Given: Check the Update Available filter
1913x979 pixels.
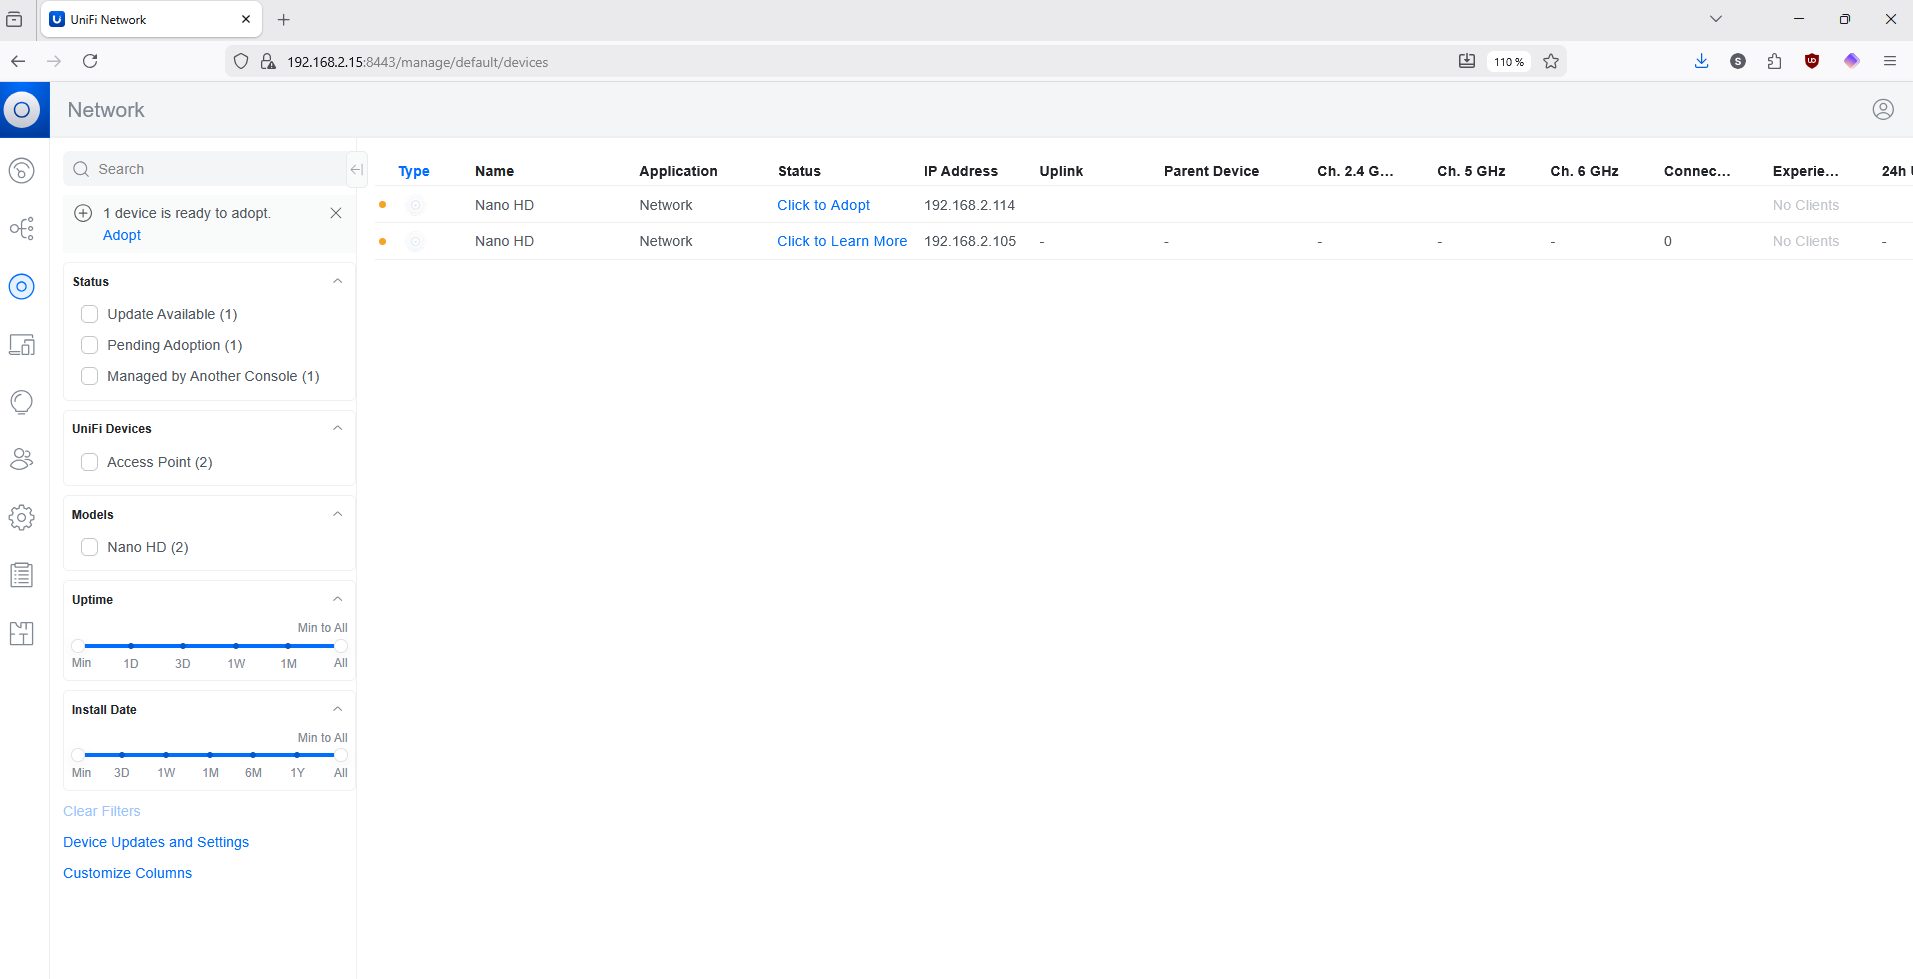Looking at the screenshot, I should point(90,314).
